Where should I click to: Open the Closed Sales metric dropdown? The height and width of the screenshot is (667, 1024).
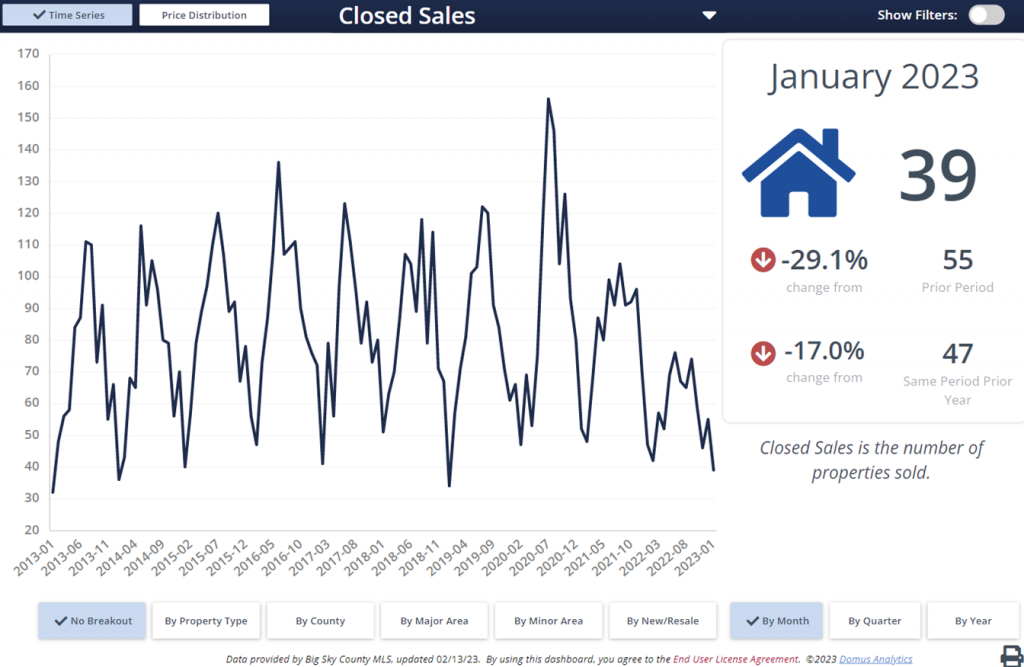coord(709,16)
